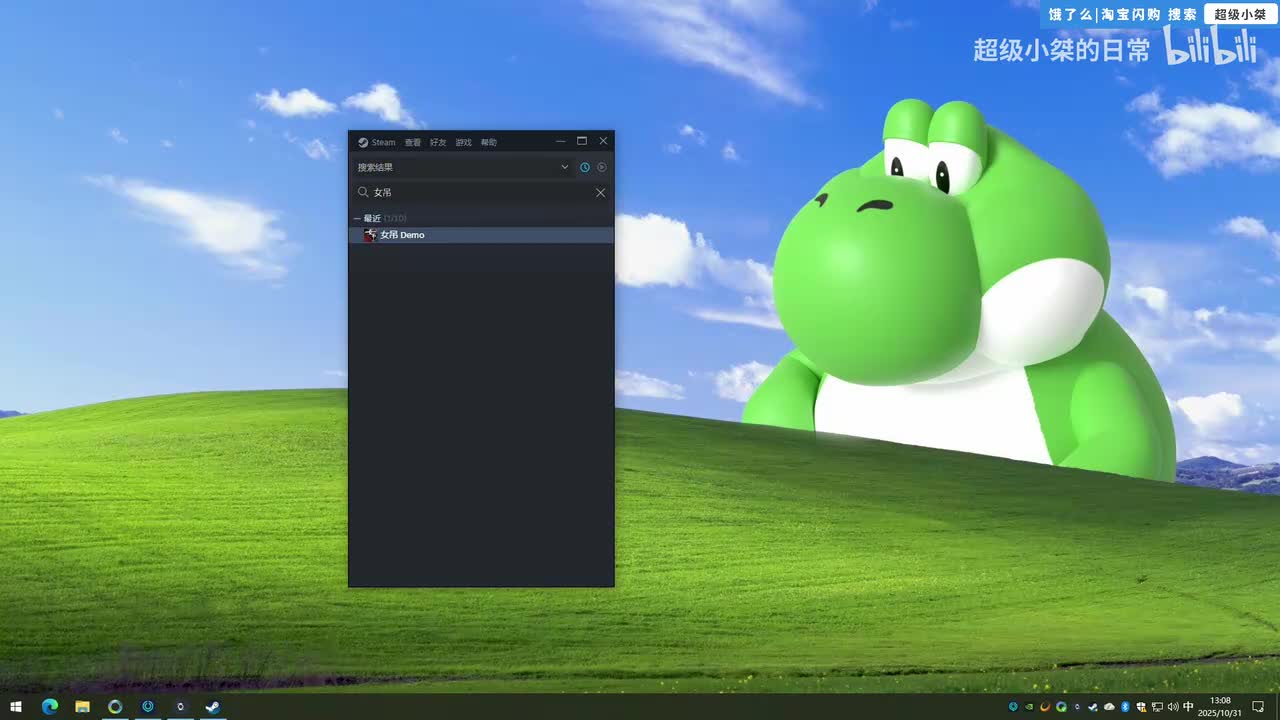Click the teal round icon in the system tray
This screenshot has width=1280, height=720.
(x=1013, y=706)
